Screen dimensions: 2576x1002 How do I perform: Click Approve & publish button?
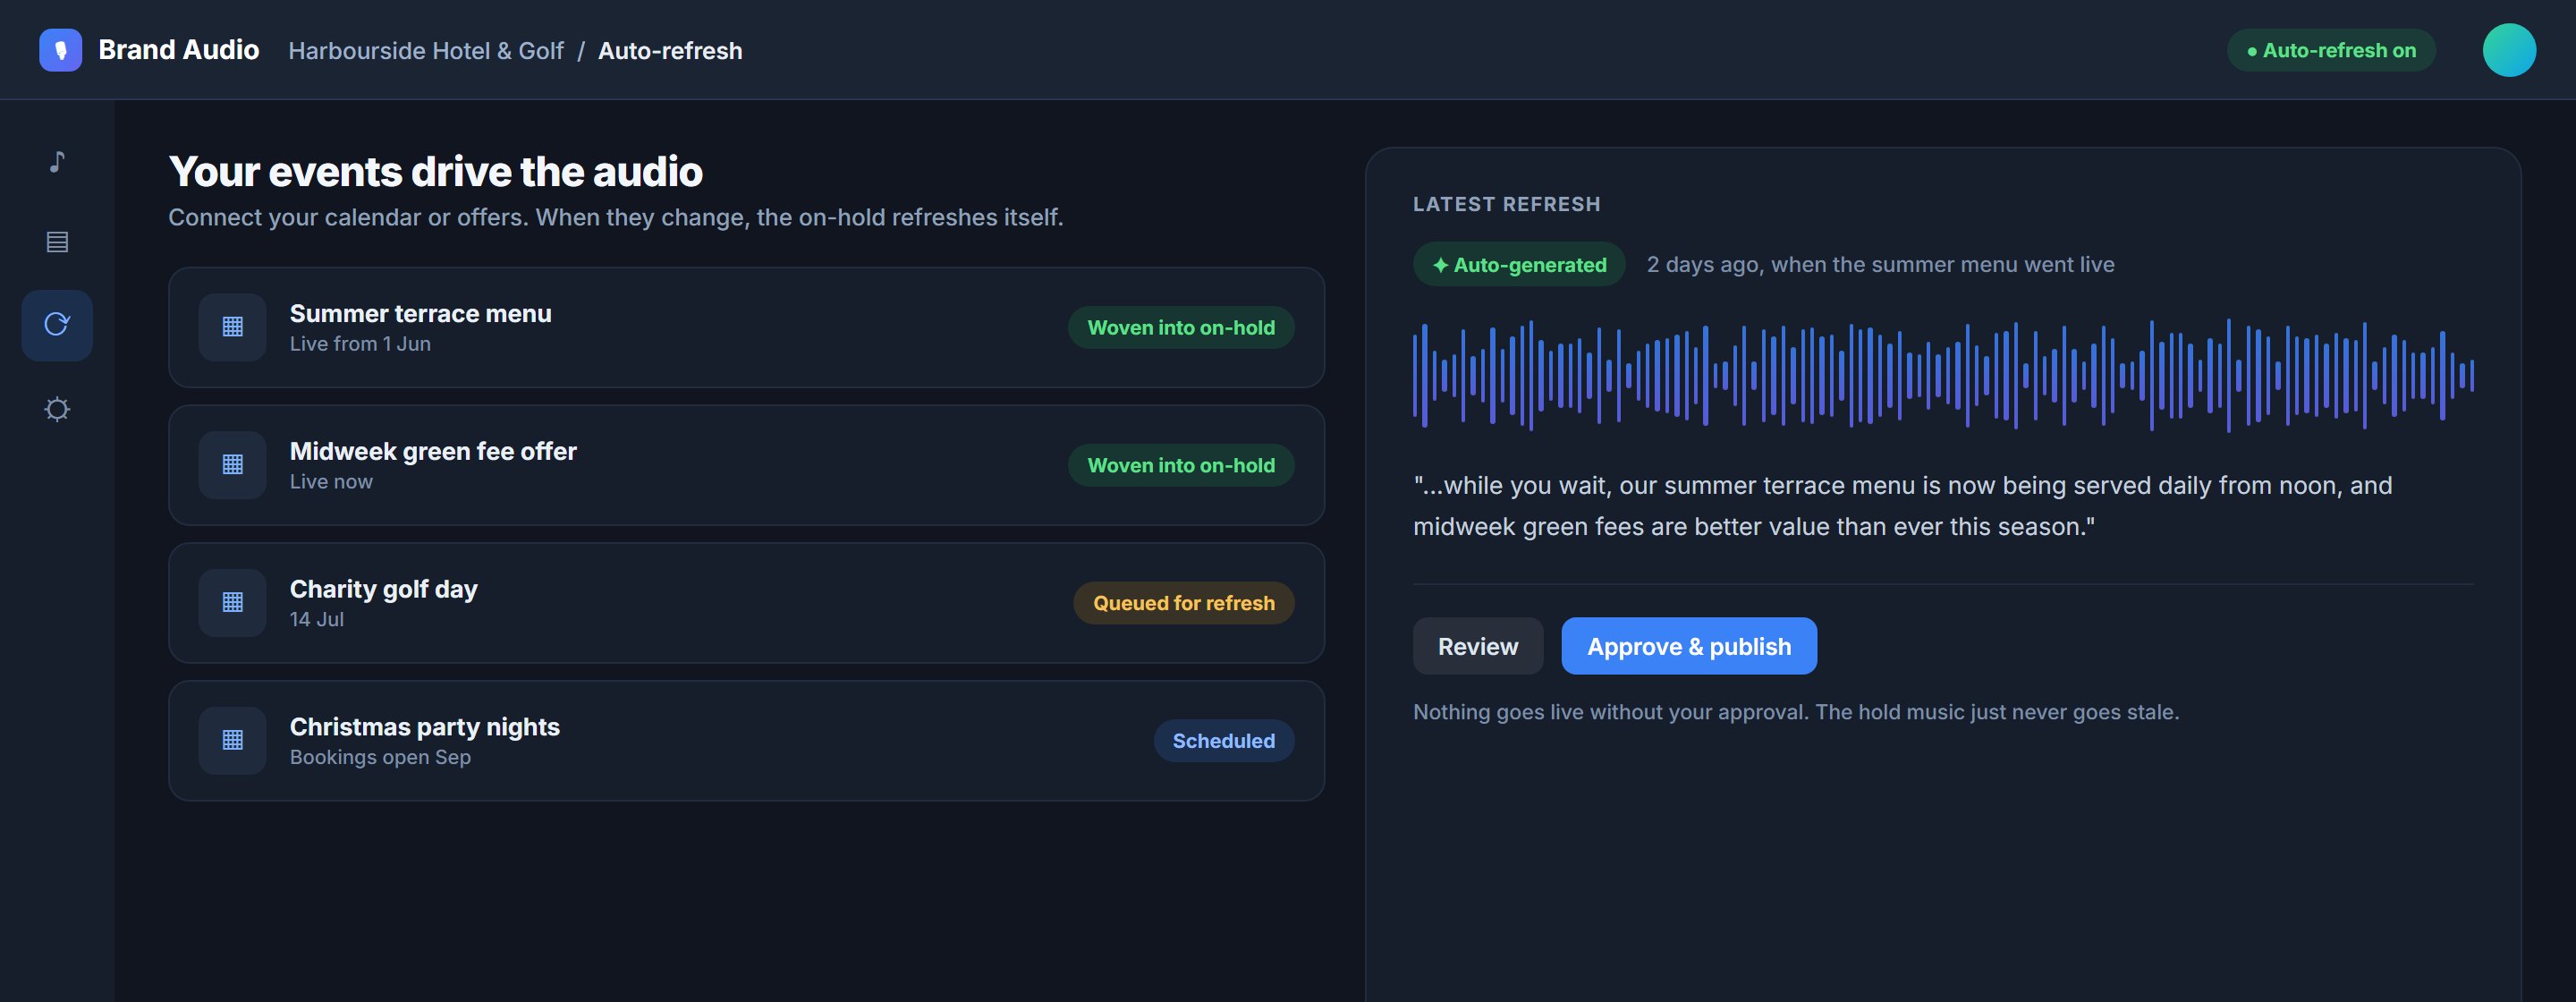point(1689,646)
